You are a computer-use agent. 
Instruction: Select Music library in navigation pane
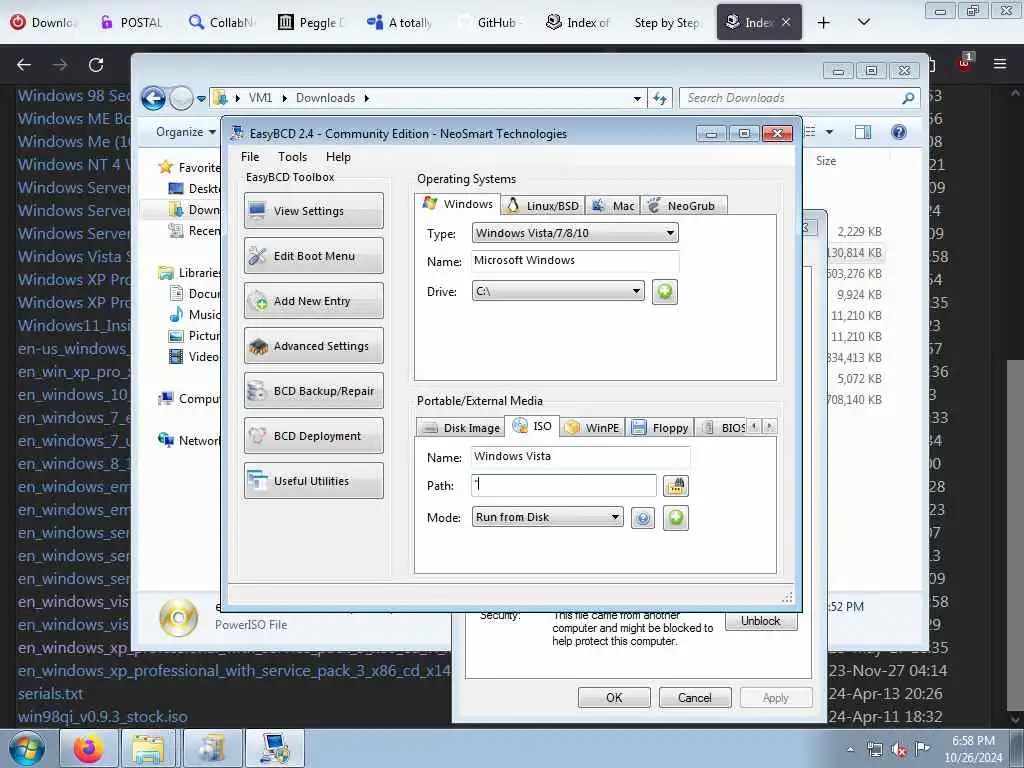pos(195,314)
